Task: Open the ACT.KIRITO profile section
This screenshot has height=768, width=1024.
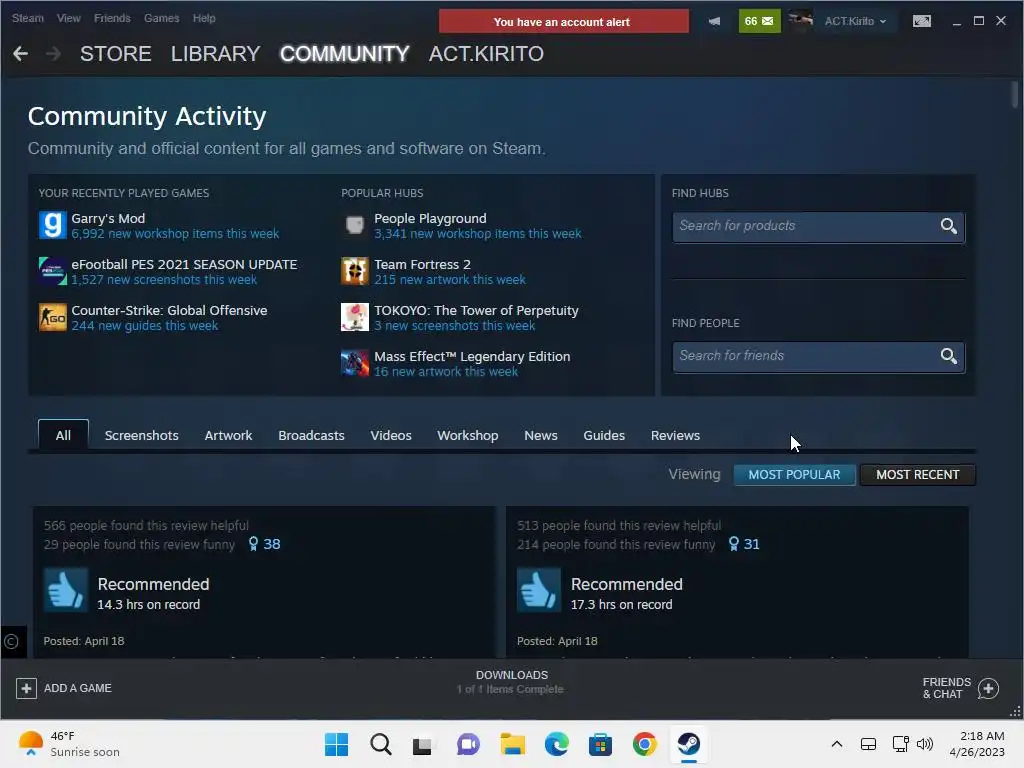Action: click(x=486, y=54)
